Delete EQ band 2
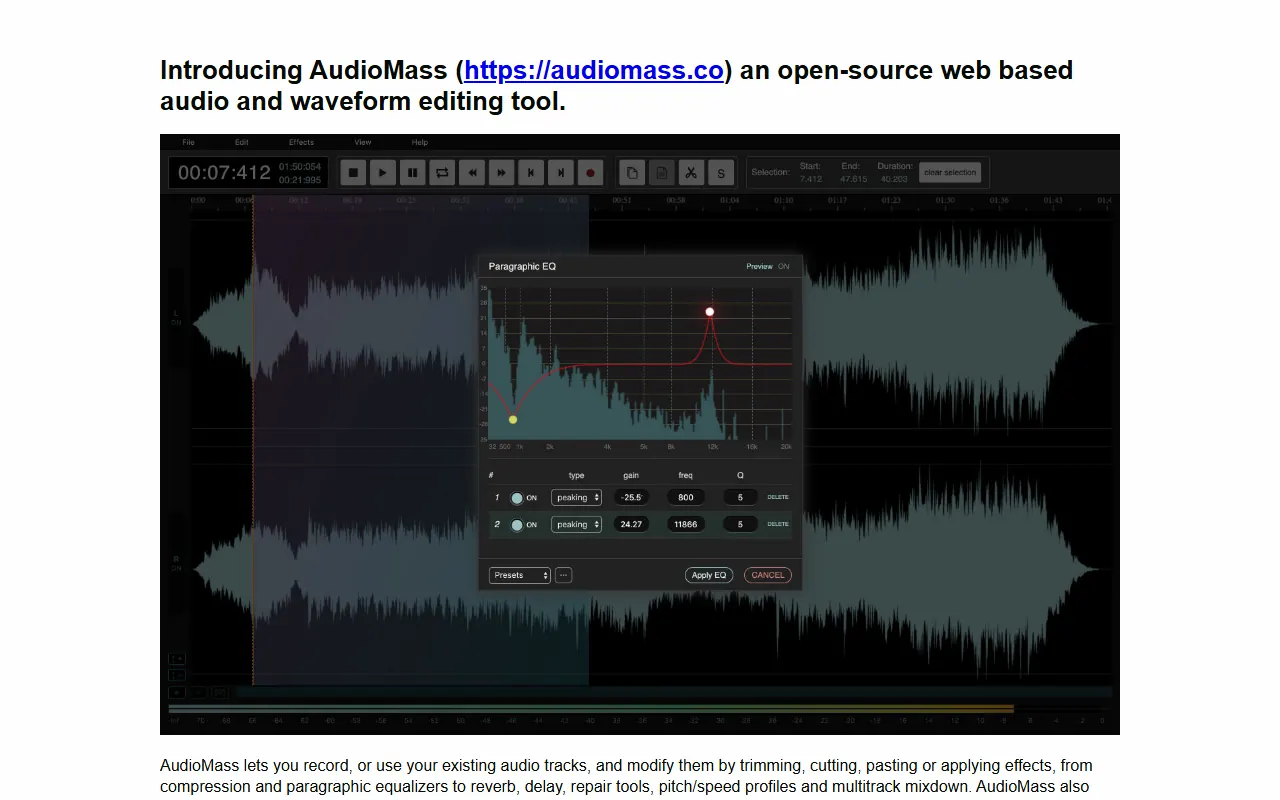This screenshot has width=1280, height=800. coord(778,524)
